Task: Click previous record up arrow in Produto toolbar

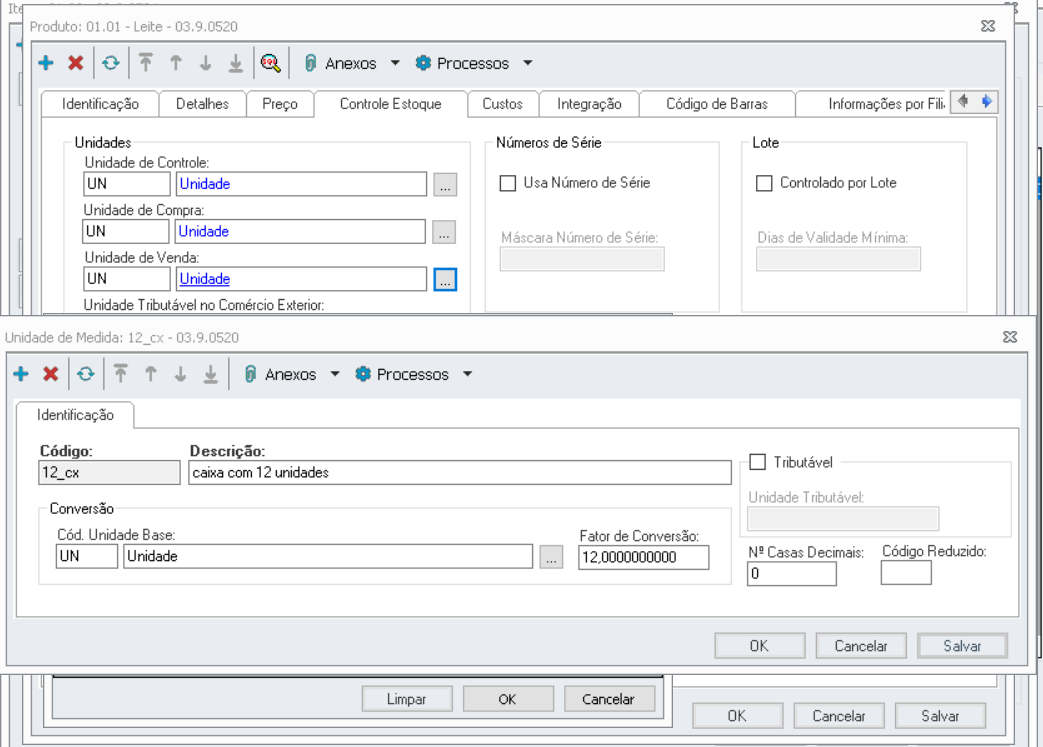Action: 176,63
